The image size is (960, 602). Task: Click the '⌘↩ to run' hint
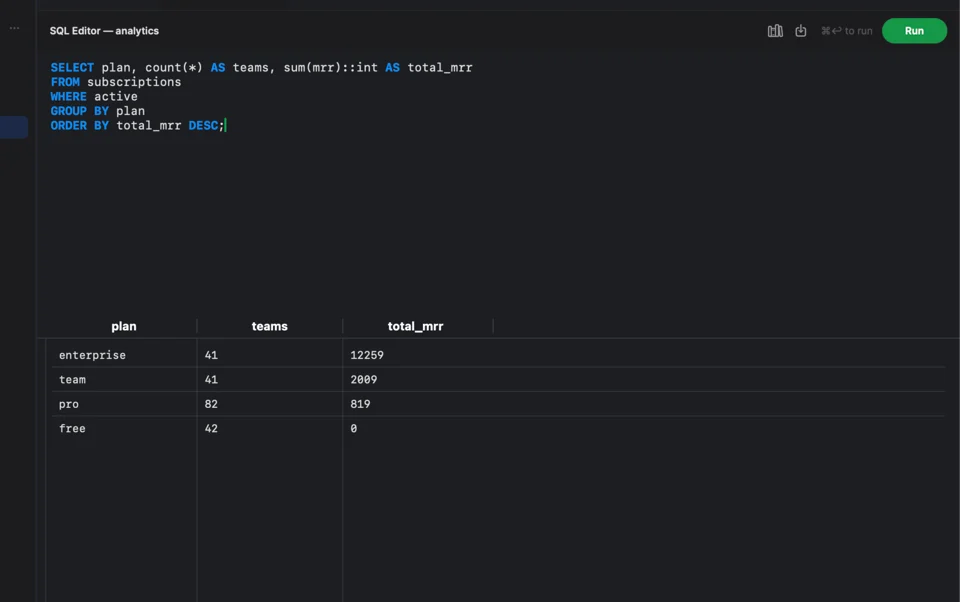pos(847,31)
